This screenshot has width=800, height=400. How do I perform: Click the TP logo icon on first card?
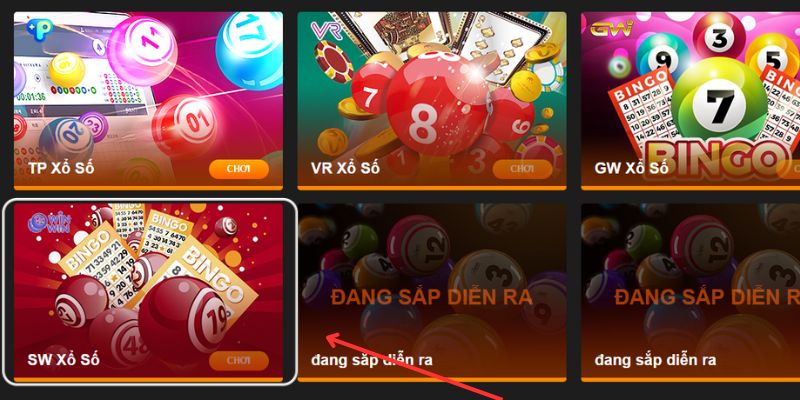[39, 30]
